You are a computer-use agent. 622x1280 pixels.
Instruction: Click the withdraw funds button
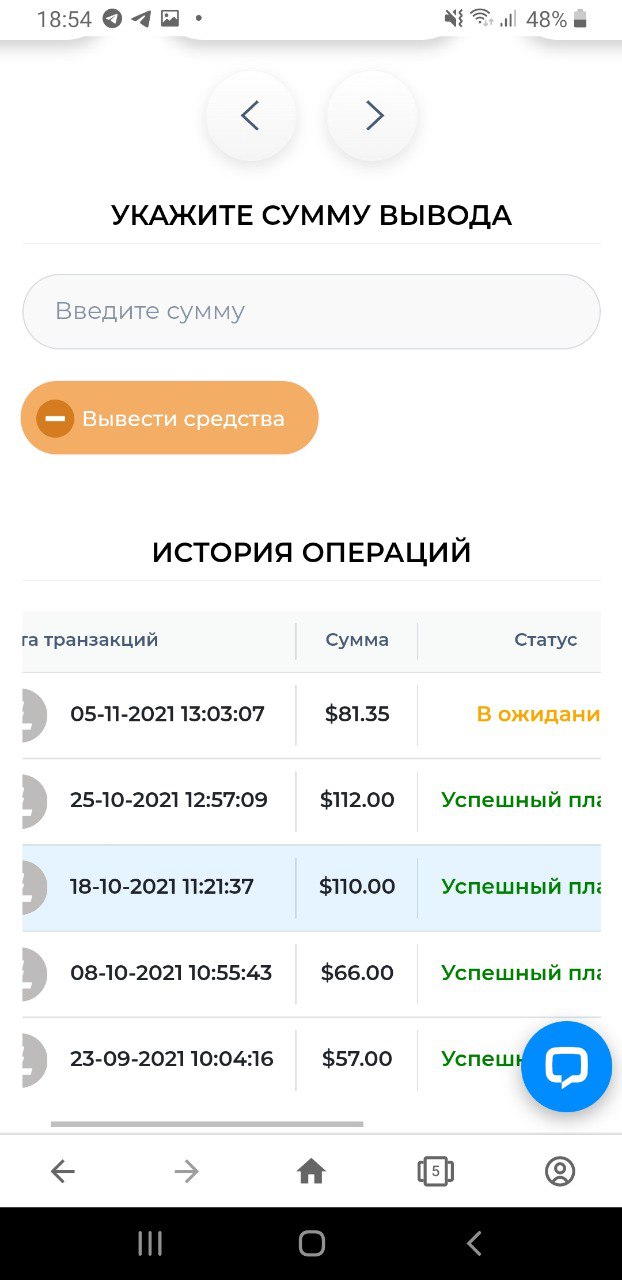[170, 418]
